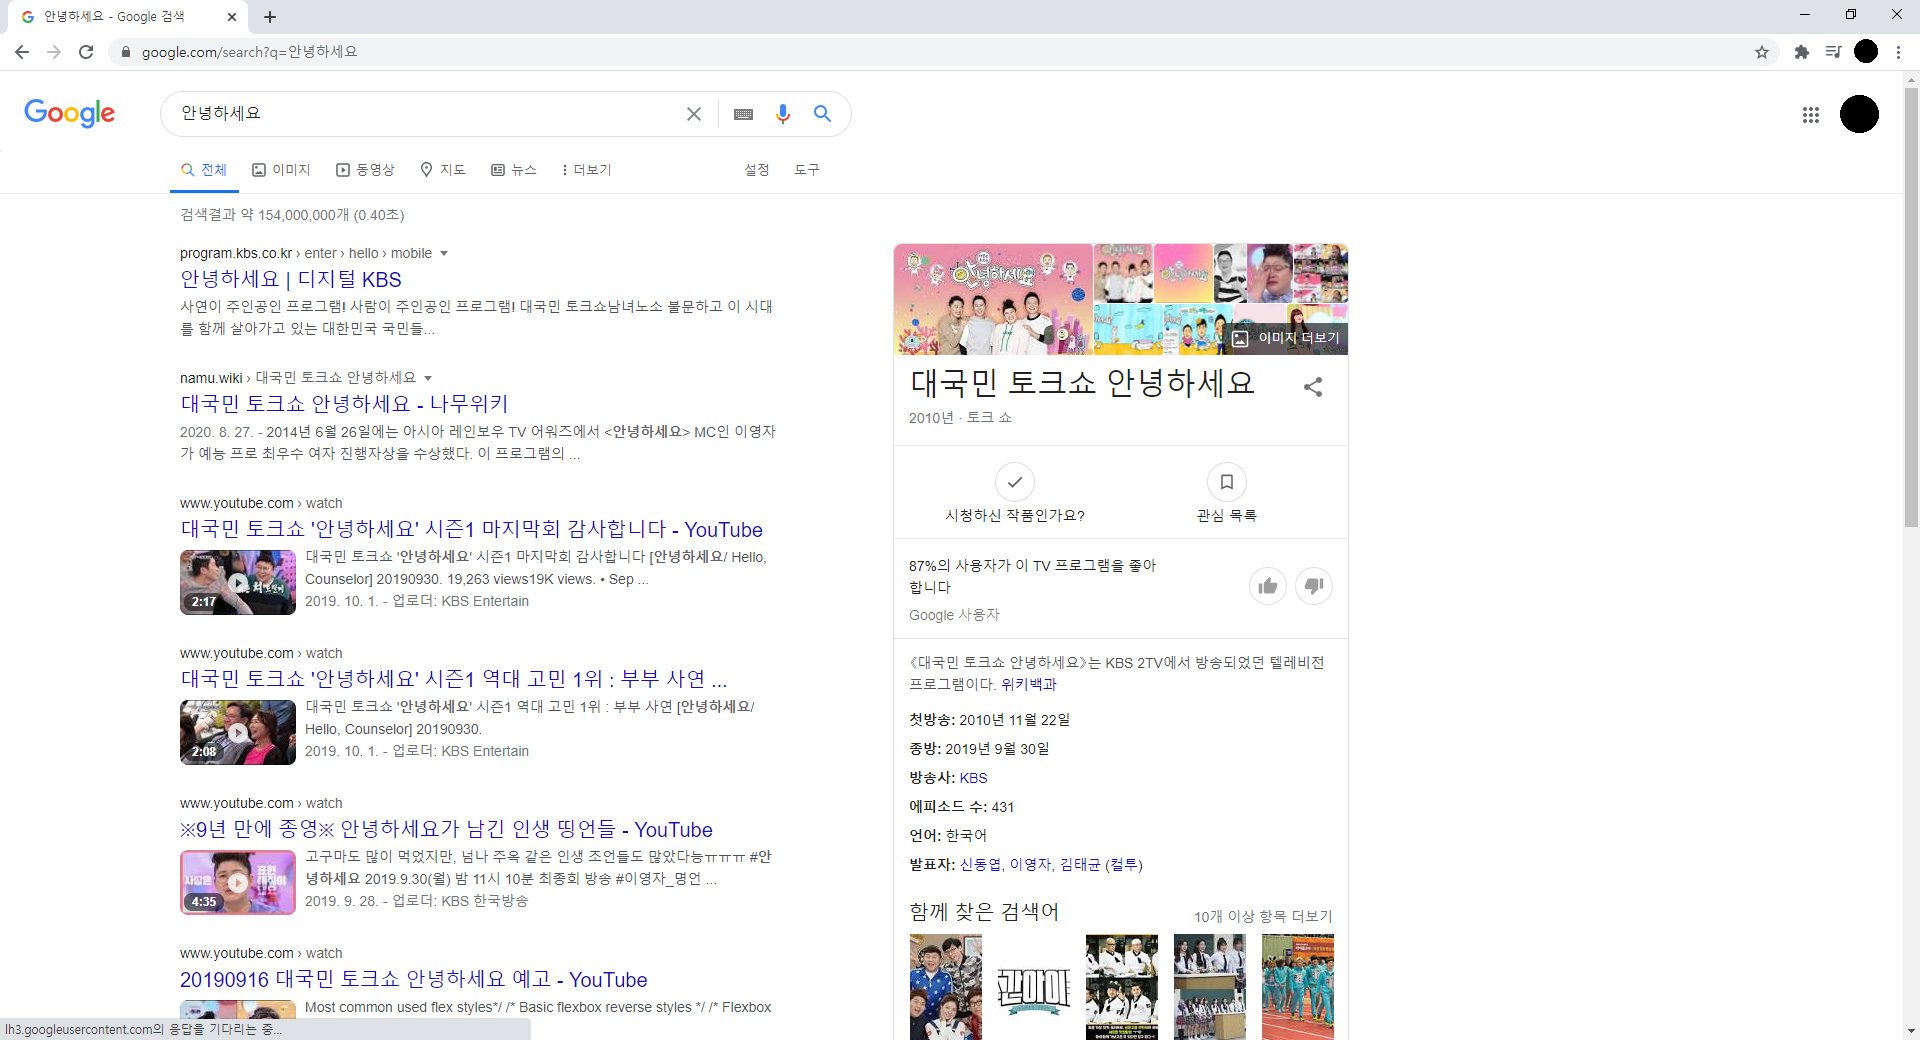Open the media control icon in toolbar
Image resolution: width=1920 pixels, height=1040 pixels.
[1833, 52]
